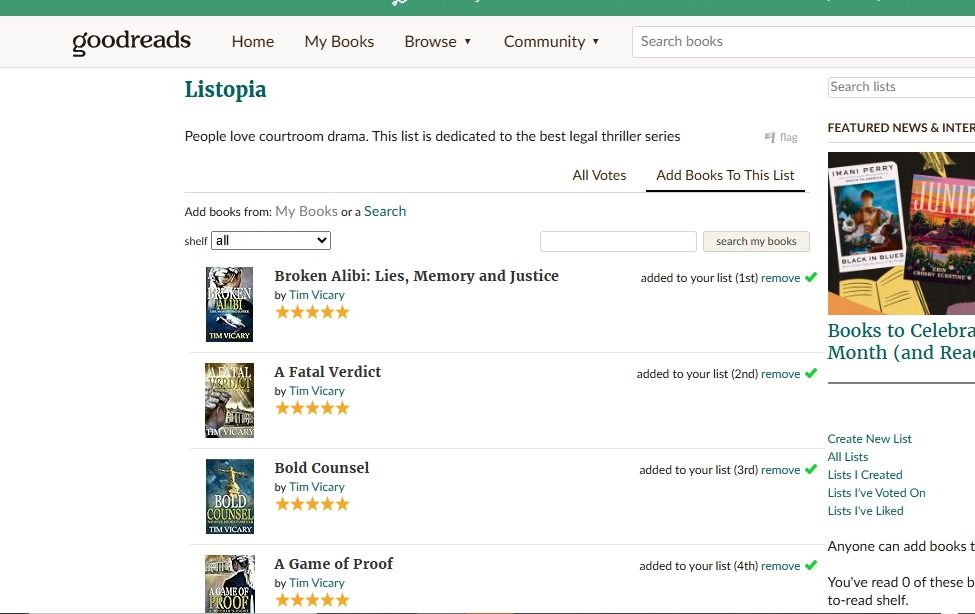Open Broken Alibi book cover thumbnail
The width and height of the screenshot is (975, 614).
pos(229,305)
